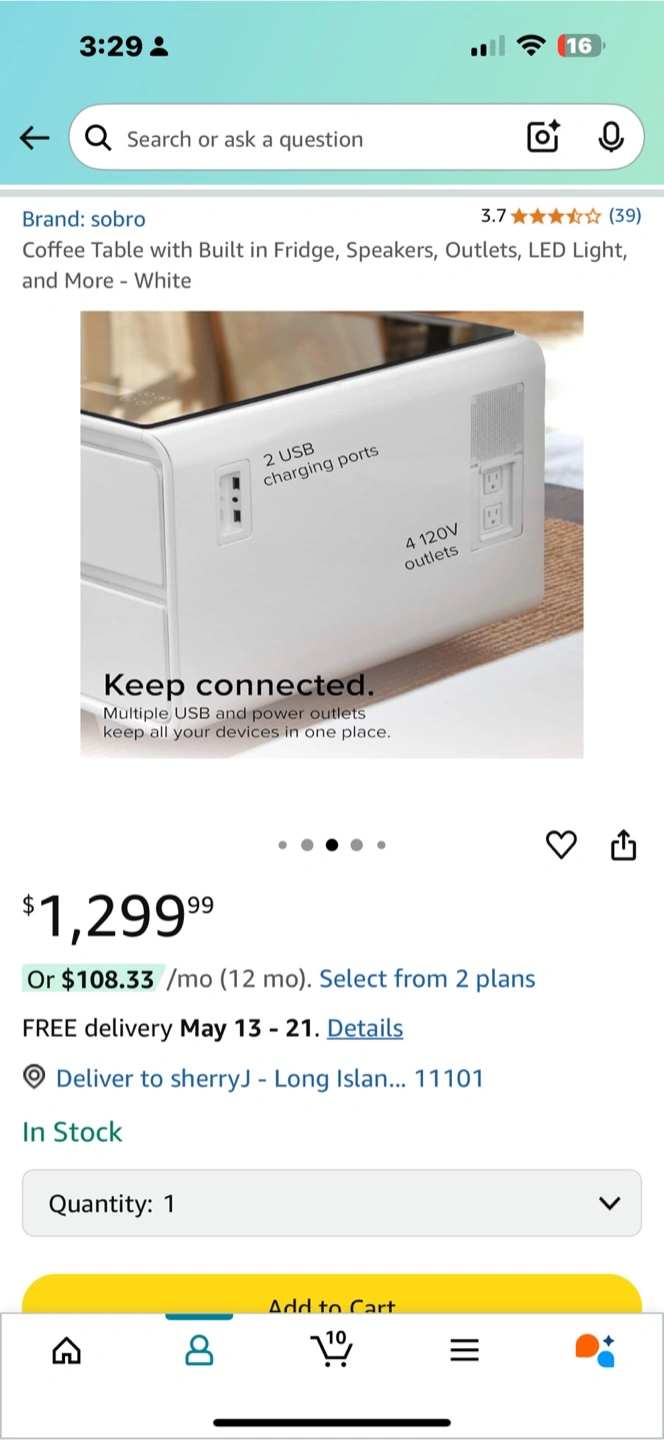Open Brand: sobro link
The height and width of the screenshot is (1440, 664).
(x=84, y=219)
